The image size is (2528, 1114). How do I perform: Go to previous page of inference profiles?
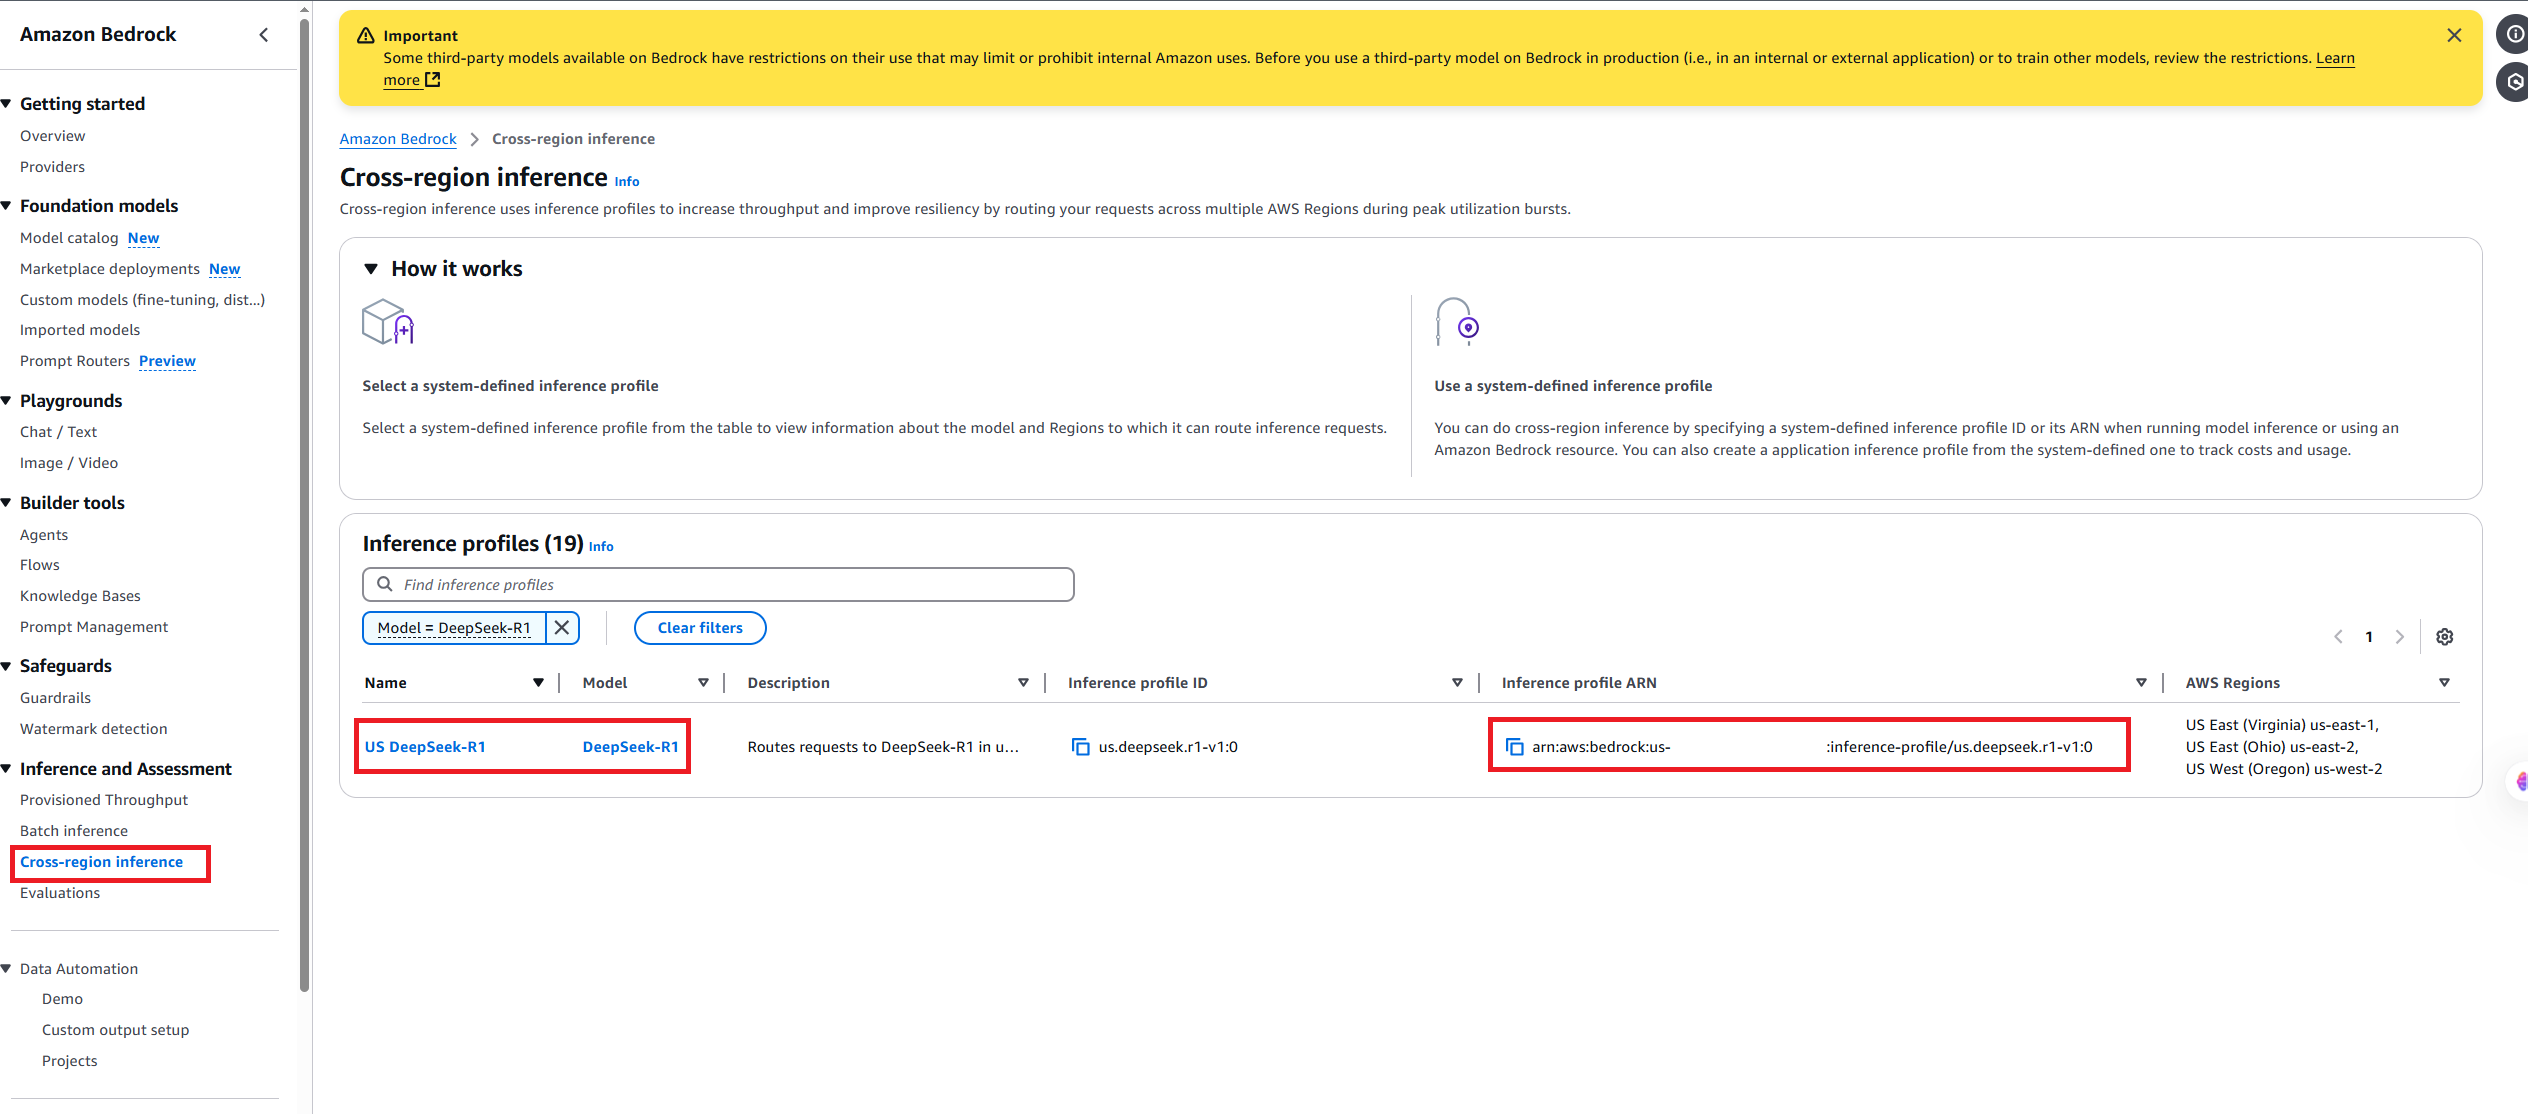2338,637
